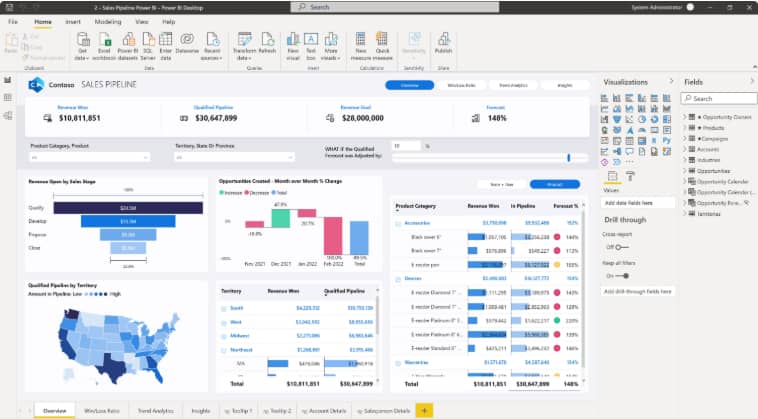Create a New measure
758x419 pixels.
coord(361,46)
